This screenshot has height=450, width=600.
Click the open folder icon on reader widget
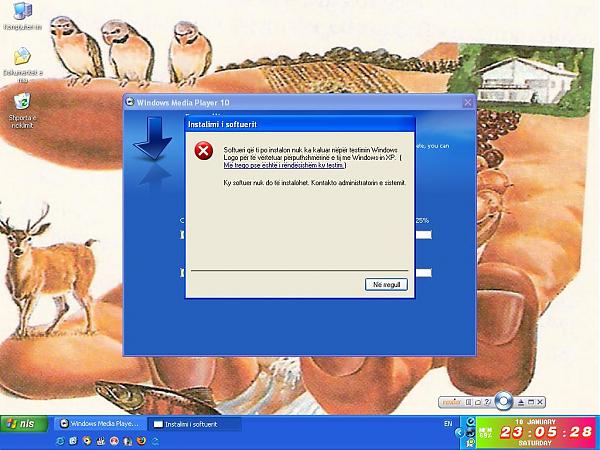[x=478, y=403]
